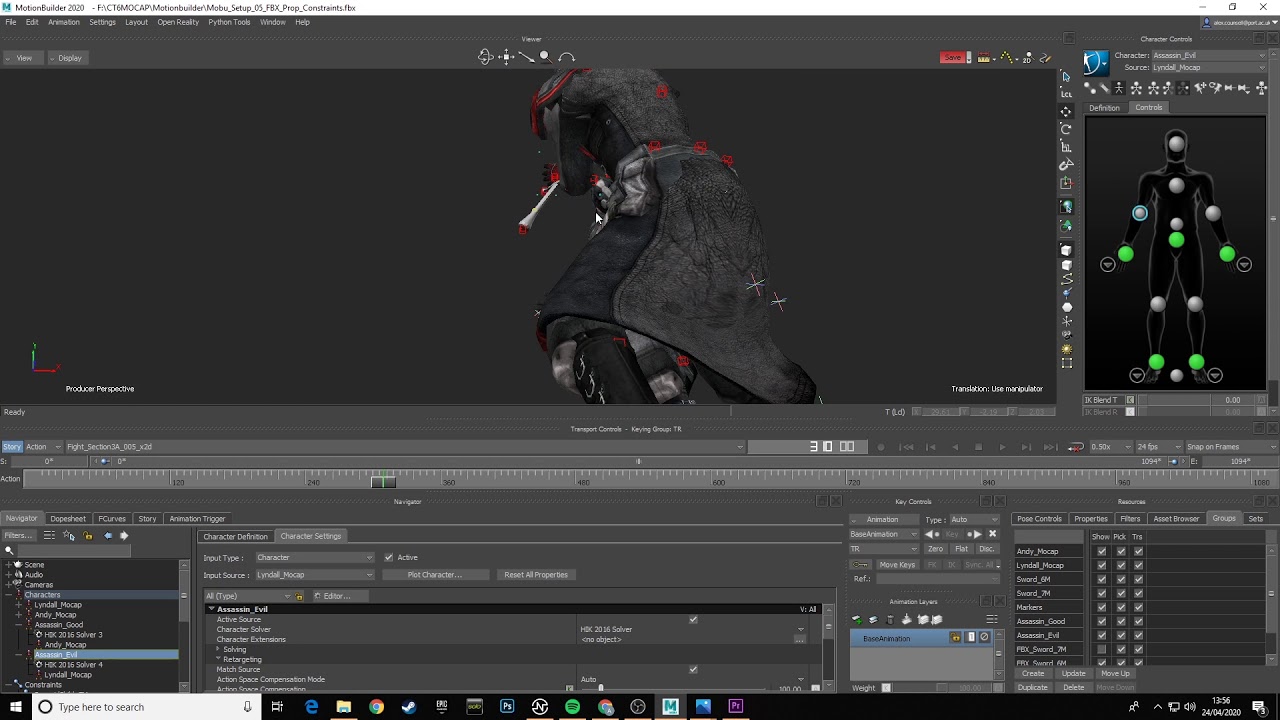Toggle the Match Source checkbox
Screen dimensions: 1280x720
[693, 669]
